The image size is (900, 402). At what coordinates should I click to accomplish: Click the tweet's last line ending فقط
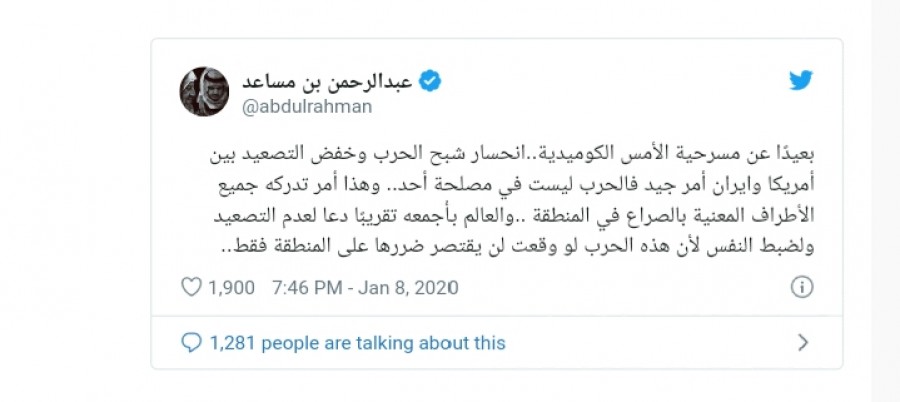pos(518,247)
